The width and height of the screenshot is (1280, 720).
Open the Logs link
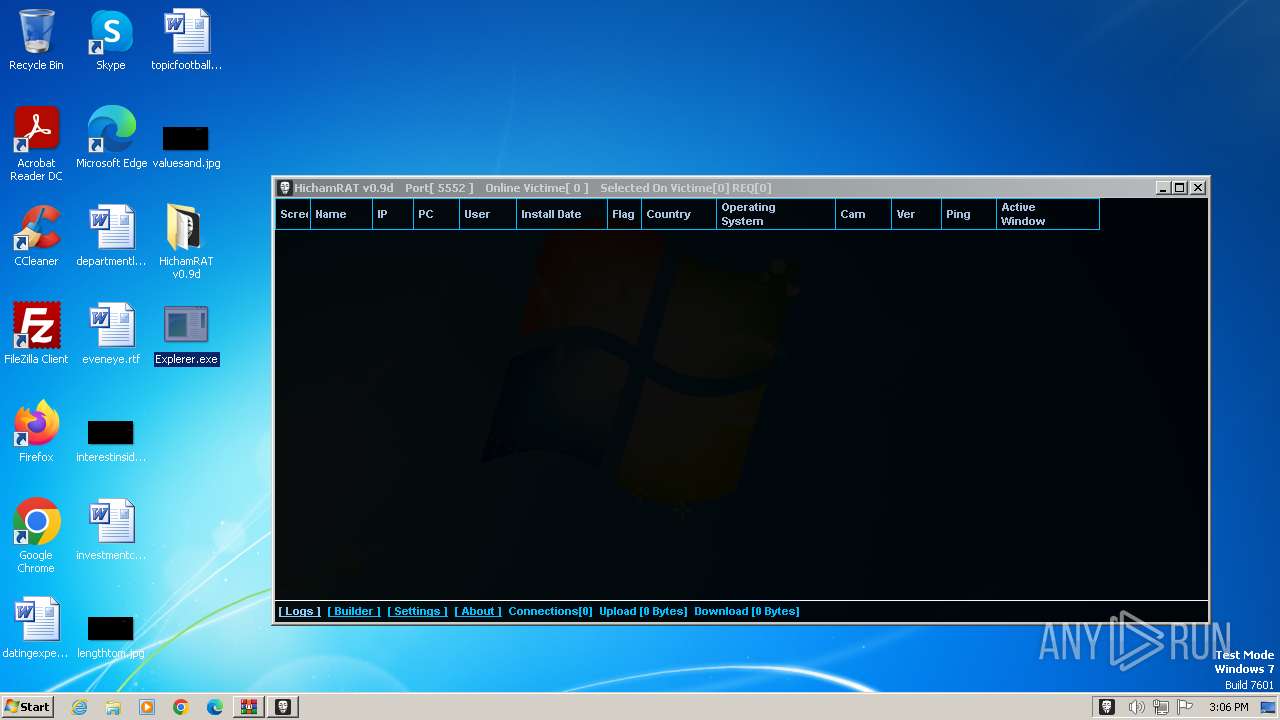(299, 611)
